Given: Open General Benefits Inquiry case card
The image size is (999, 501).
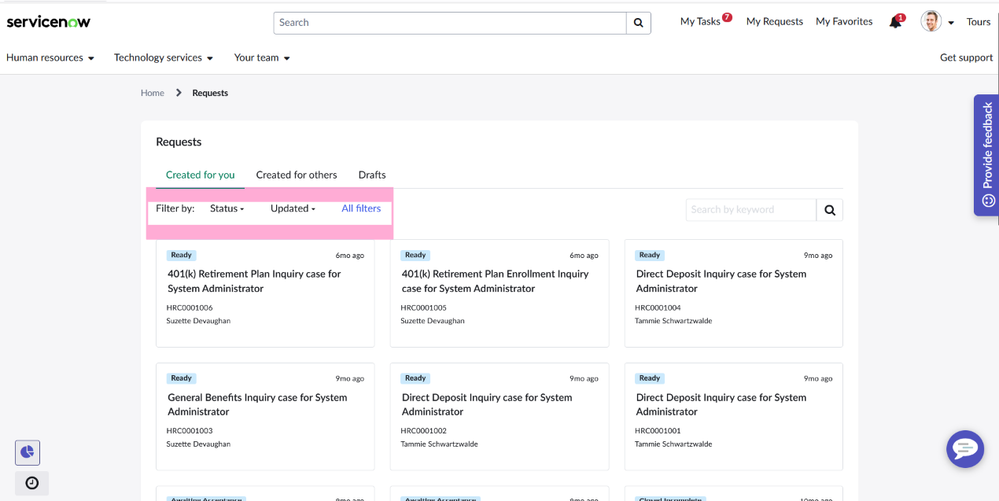Looking at the screenshot, I should (x=265, y=417).
